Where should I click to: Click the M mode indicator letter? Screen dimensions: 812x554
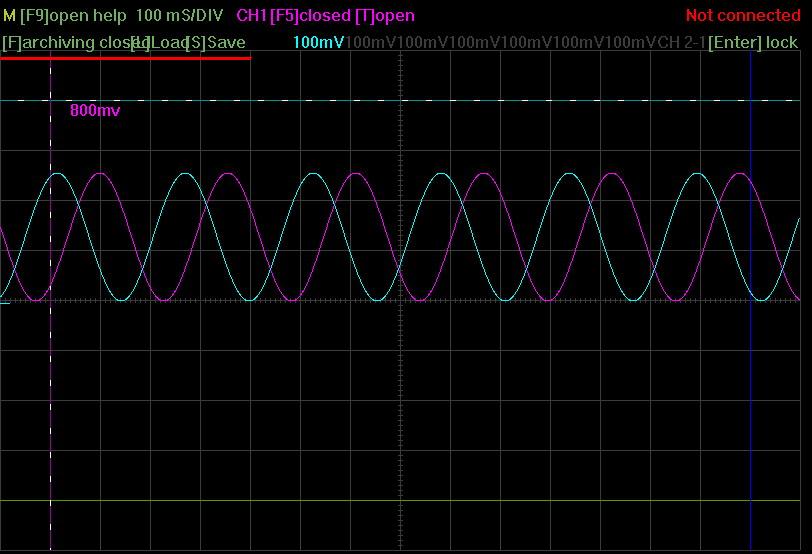pos(9,16)
